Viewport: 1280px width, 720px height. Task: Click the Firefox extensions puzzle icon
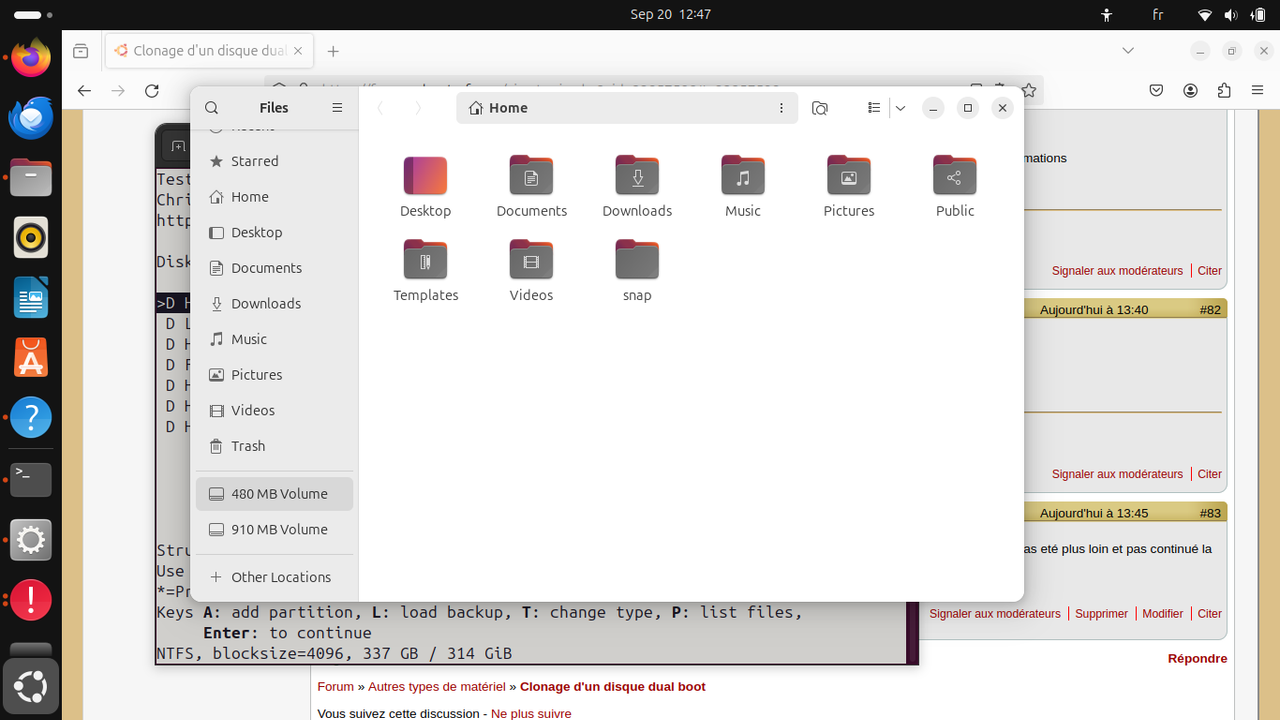point(1223,90)
